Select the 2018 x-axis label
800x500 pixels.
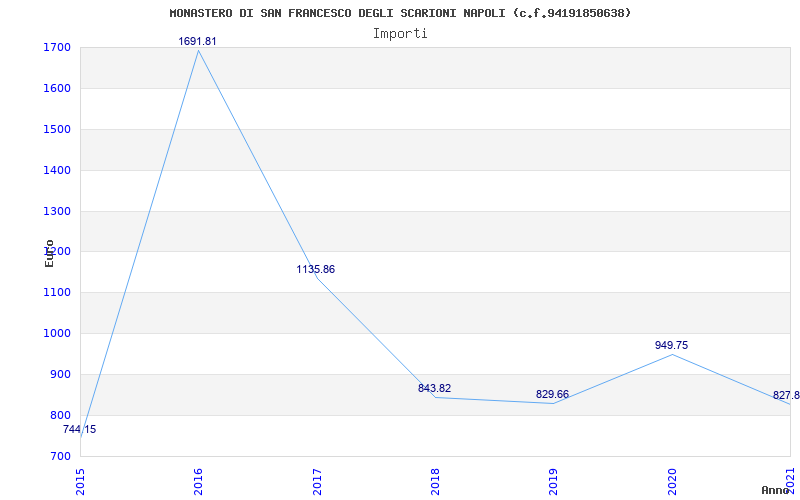tap(435, 482)
